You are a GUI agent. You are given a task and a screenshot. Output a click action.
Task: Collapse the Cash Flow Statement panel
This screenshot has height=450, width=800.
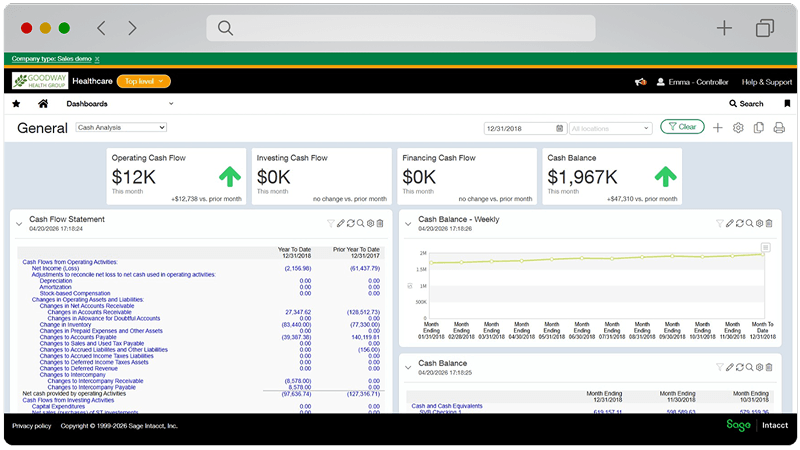[x=19, y=224]
